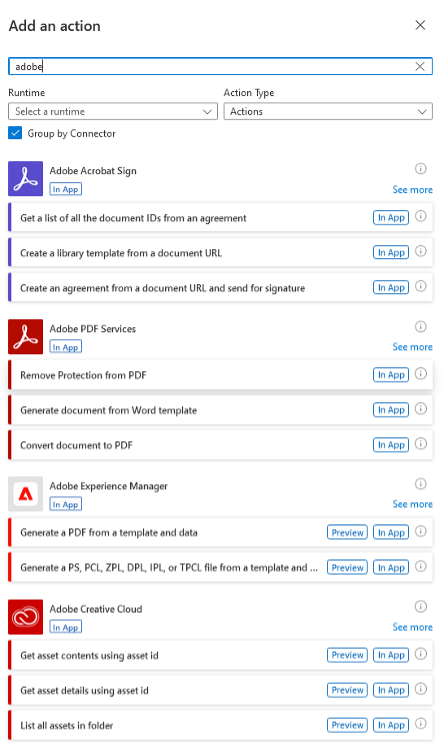Click into the adobe search input field

click(x=211, y=66)
